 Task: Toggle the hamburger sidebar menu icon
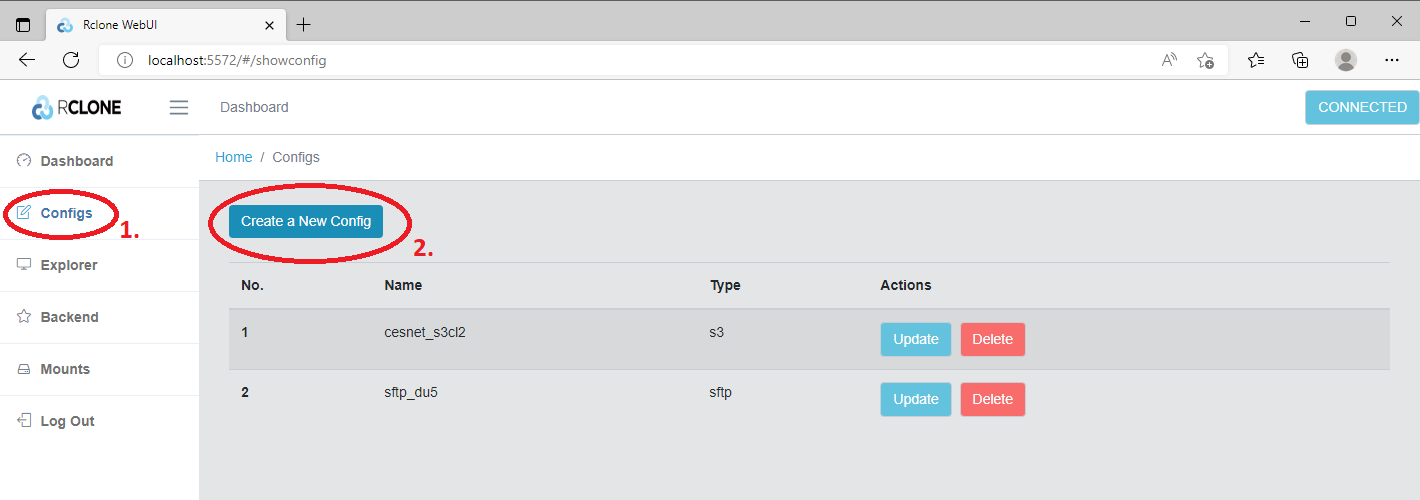[x=179, y=107]
